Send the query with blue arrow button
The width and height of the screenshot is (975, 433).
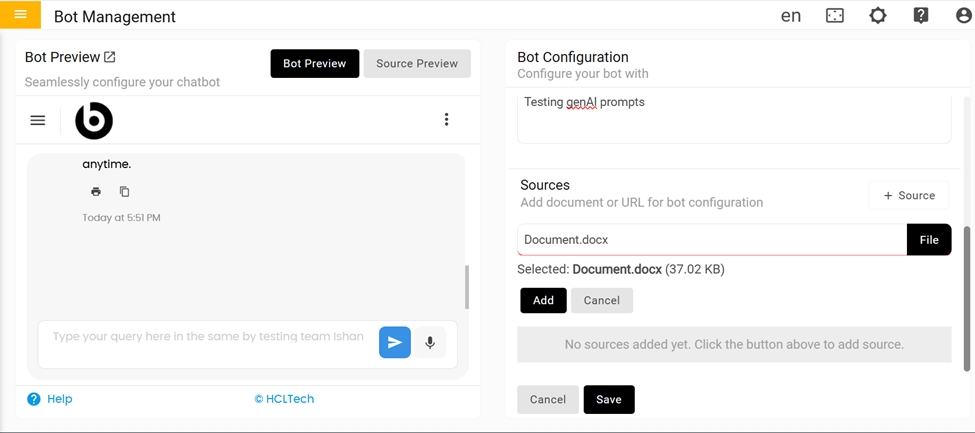(394, 343)
